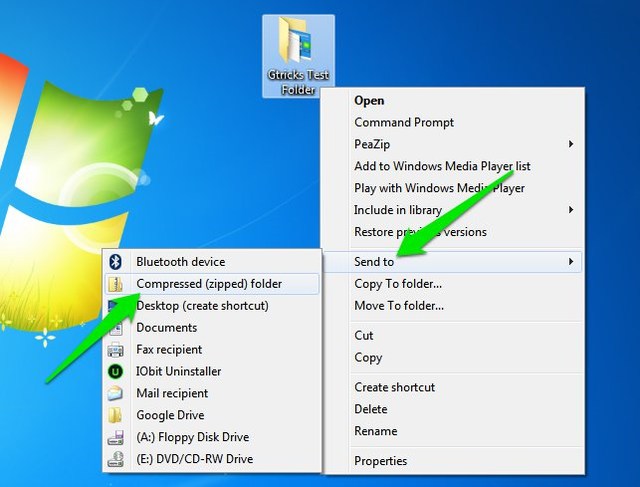Choose Copy To folder... option
Viewport: 640px width, 487px height.
pos(454,284)
